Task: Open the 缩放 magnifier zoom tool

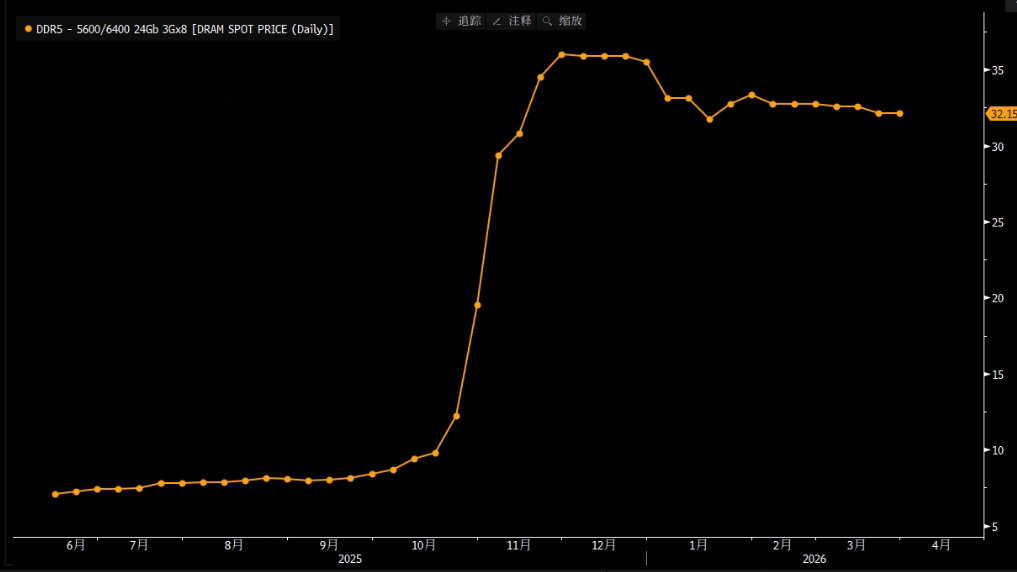Action: pos(562,21)
